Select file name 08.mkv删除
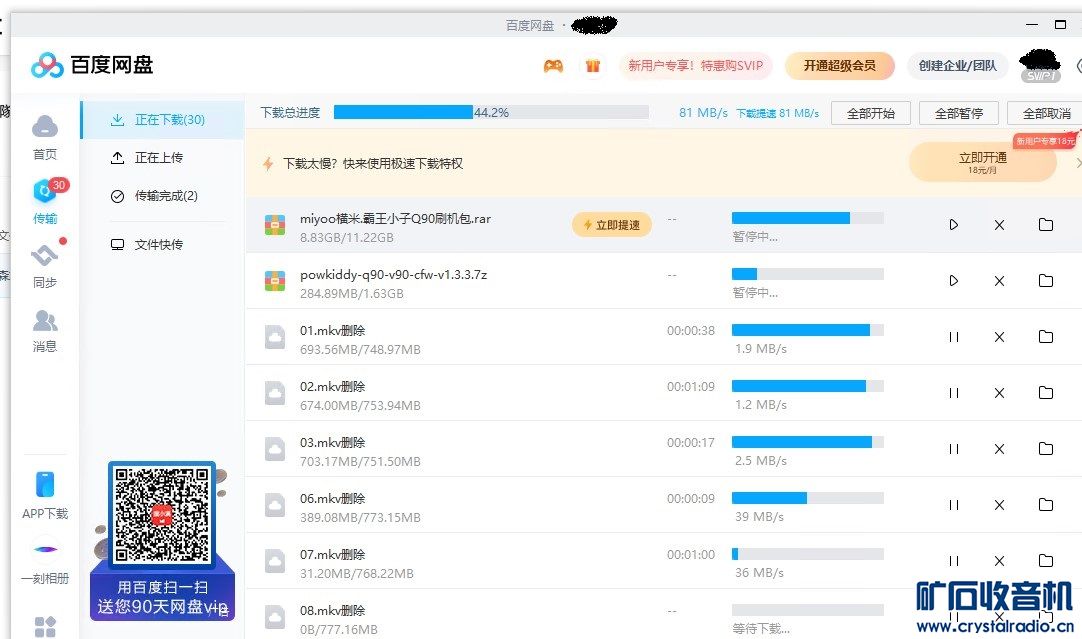Viewport: 1082px width, 639px height. pos(333,611)
